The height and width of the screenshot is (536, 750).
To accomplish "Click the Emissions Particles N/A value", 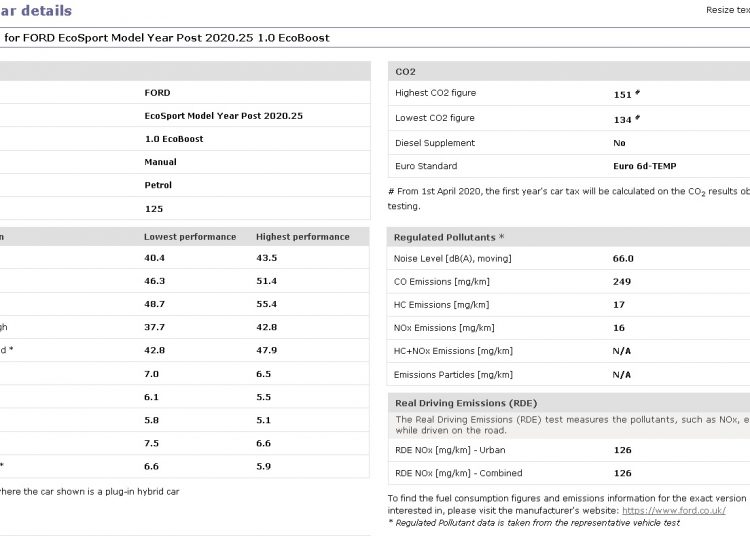I will [x=621, y=375].
